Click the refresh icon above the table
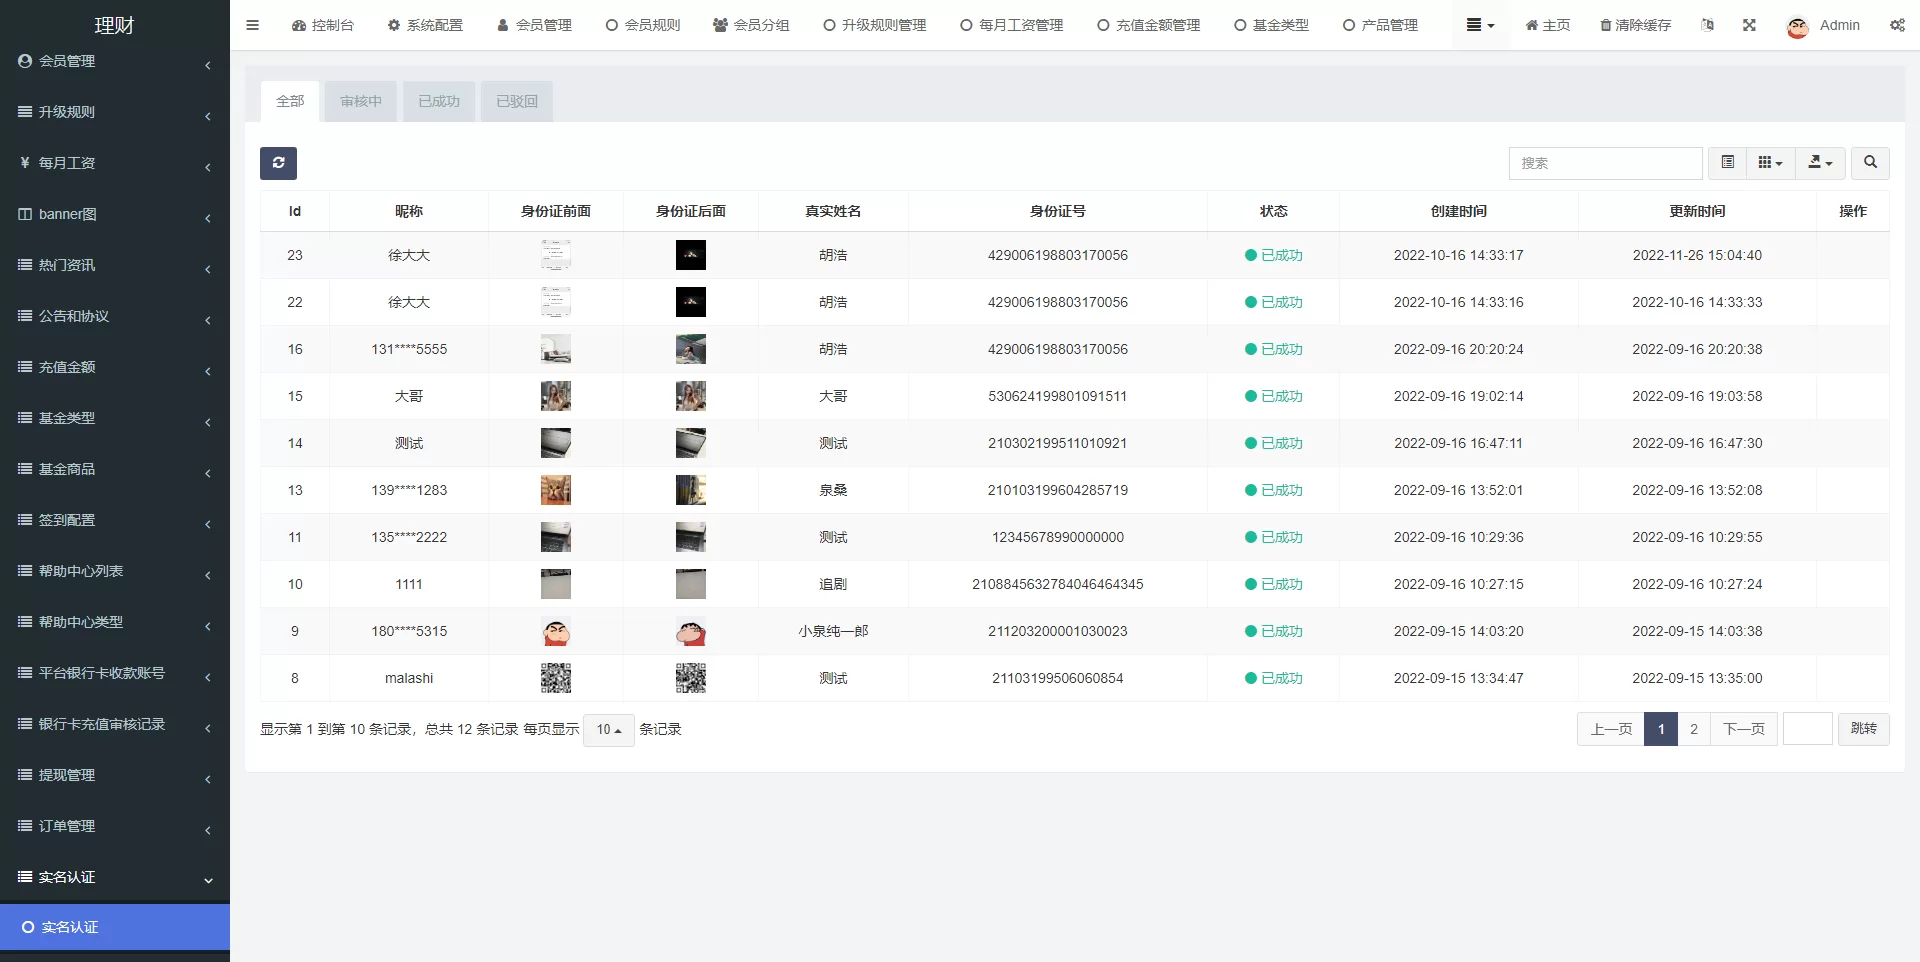The height and width of the screenshot is (962, 1920). coord(278,163)
